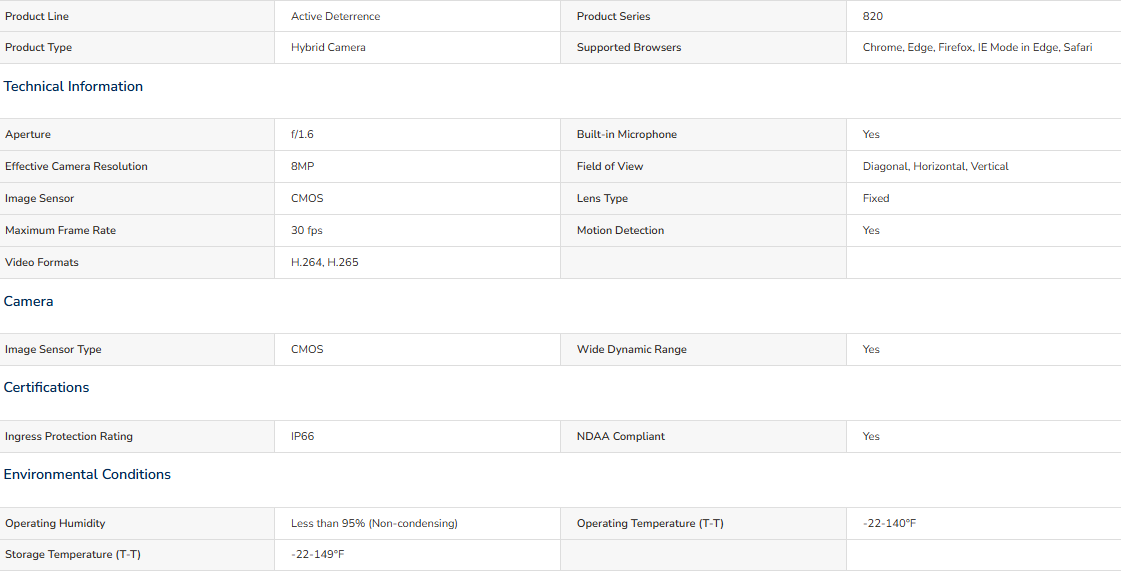Click the Certifications section heading
Image resolution: width=1121 pixels, height=579 pixels.
pos(46,387)
